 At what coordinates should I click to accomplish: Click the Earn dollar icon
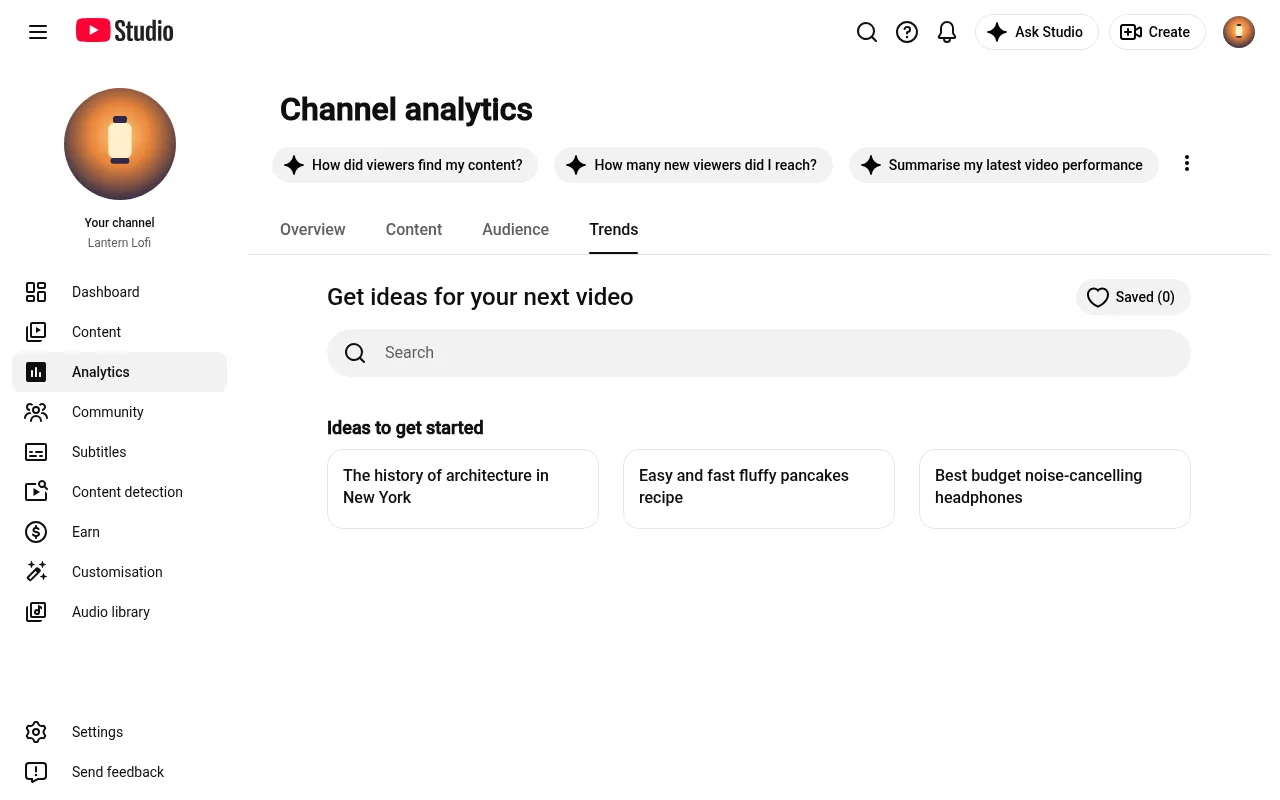(36, 532)
